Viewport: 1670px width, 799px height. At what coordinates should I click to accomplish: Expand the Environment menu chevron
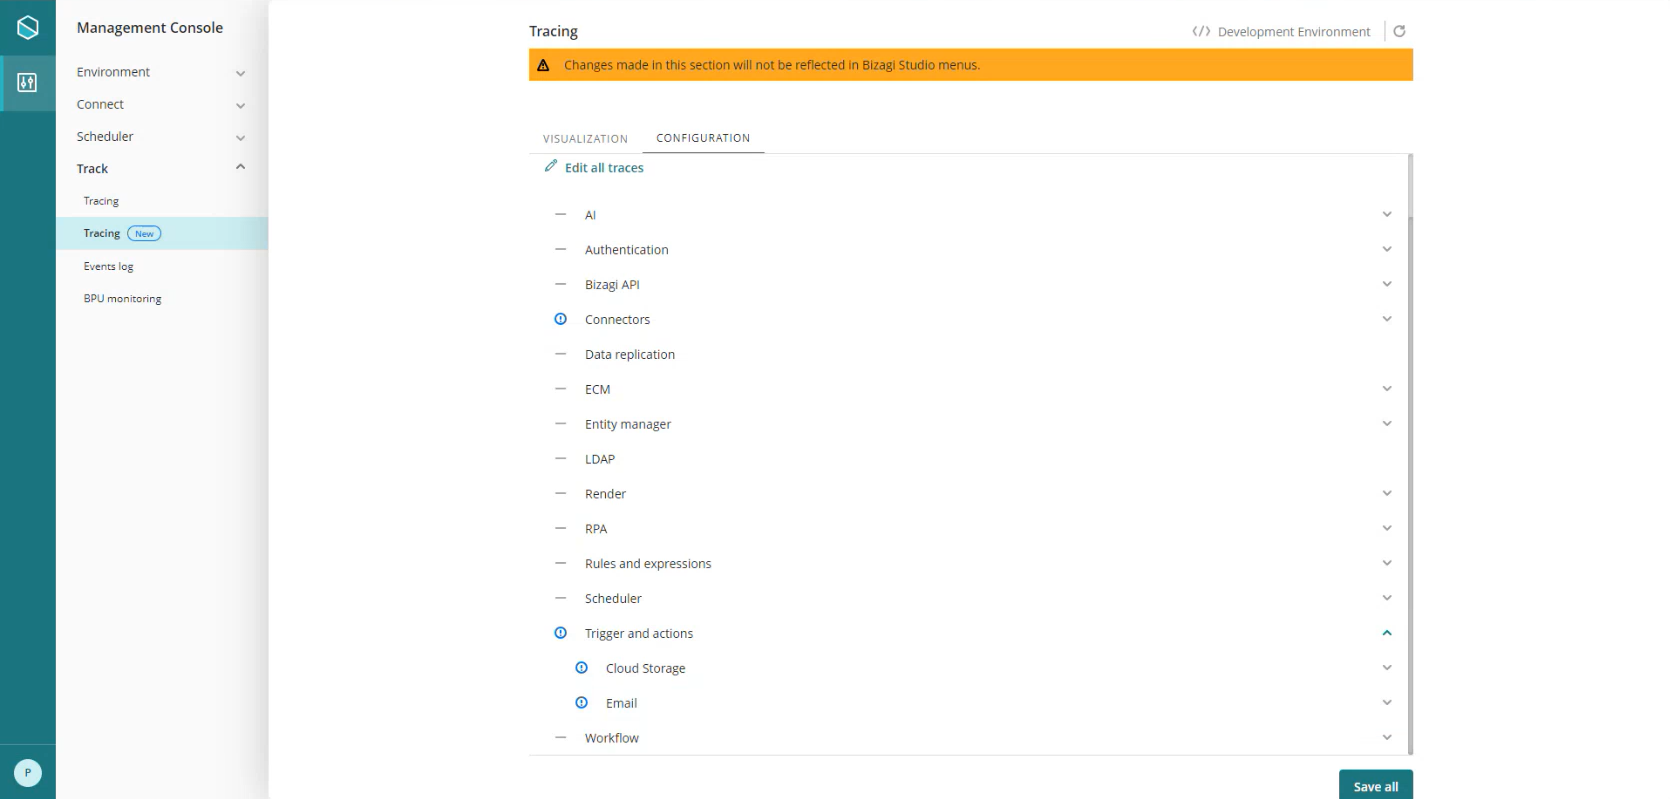coord(240,73)
